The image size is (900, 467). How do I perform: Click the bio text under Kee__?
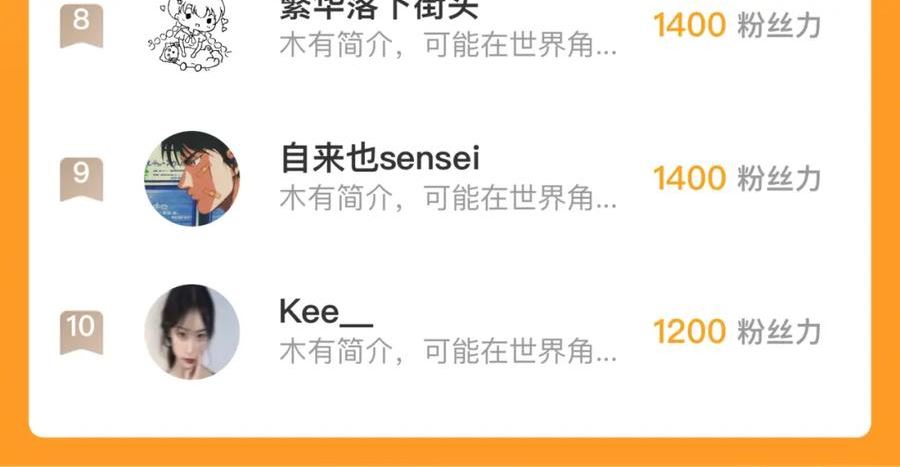[x=448, y=351]
